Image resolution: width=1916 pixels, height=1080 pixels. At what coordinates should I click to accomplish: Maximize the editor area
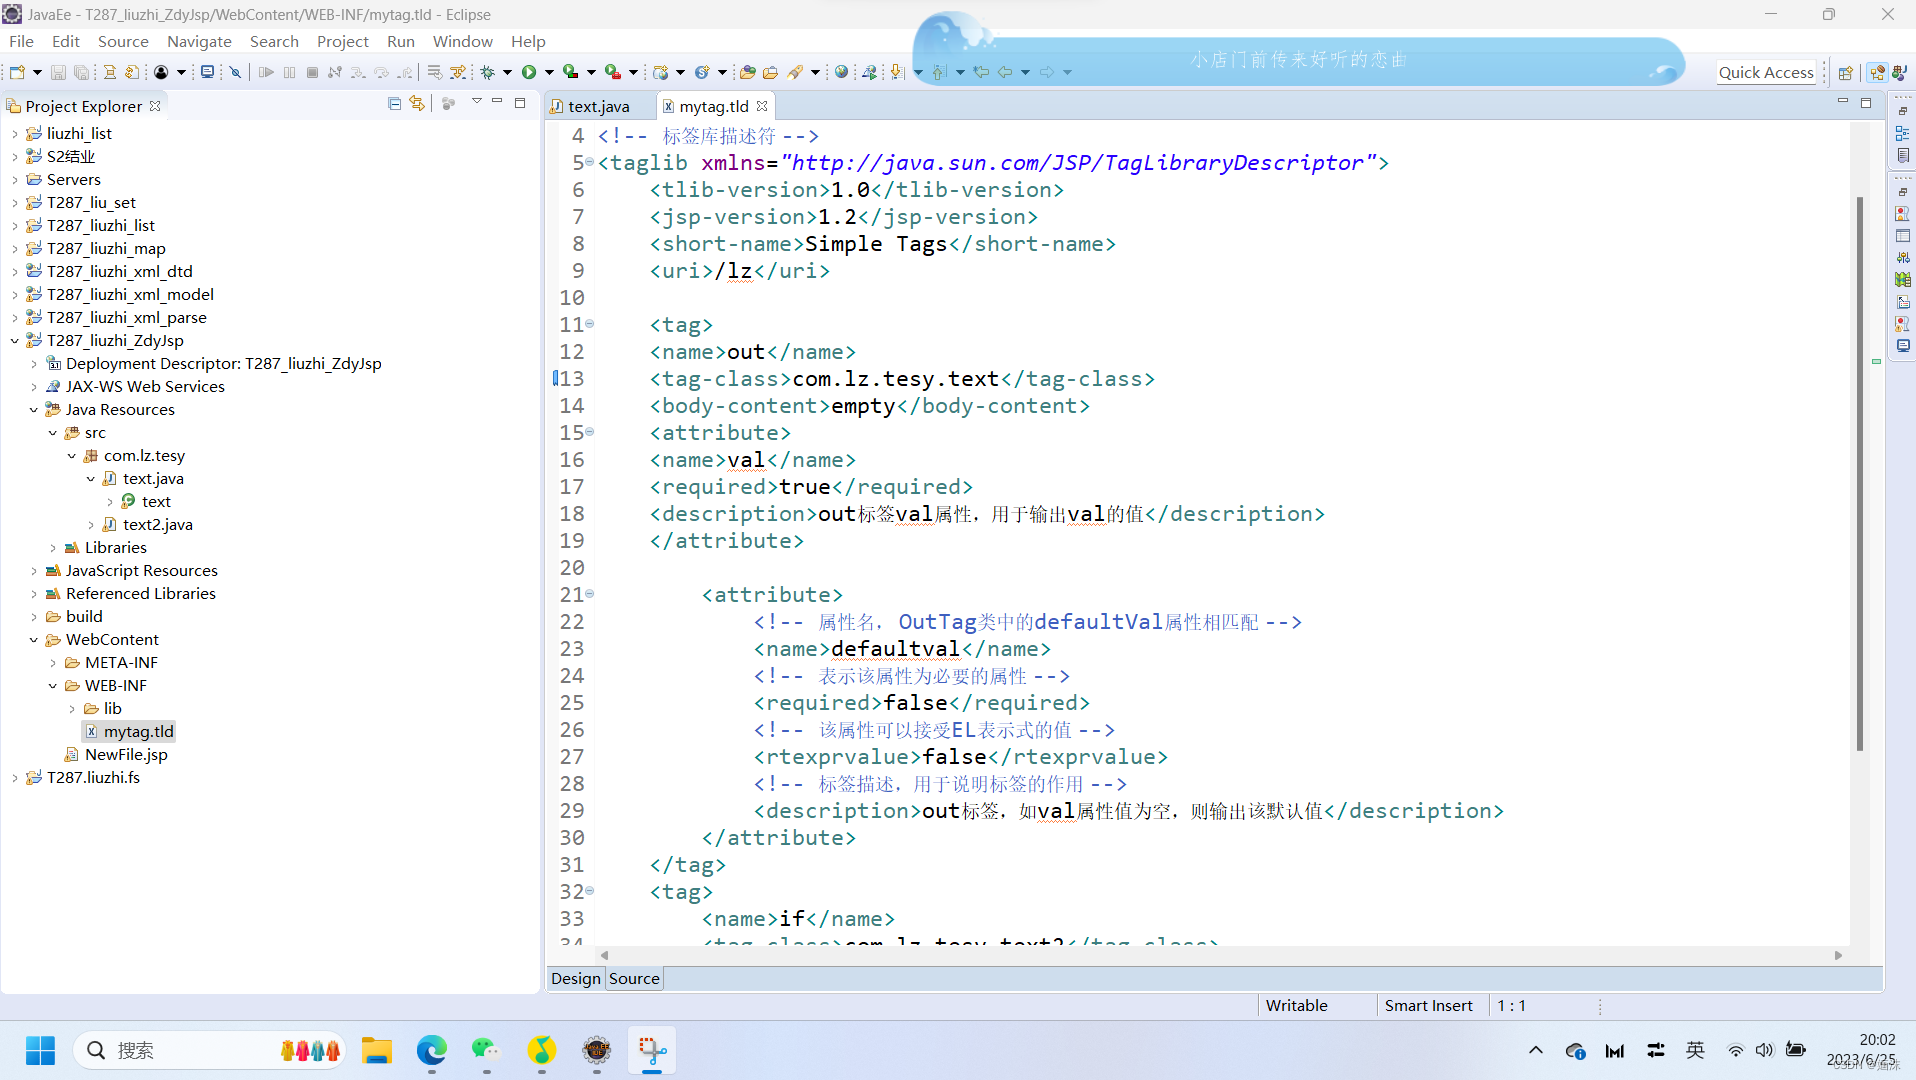tap(1866, 103)
